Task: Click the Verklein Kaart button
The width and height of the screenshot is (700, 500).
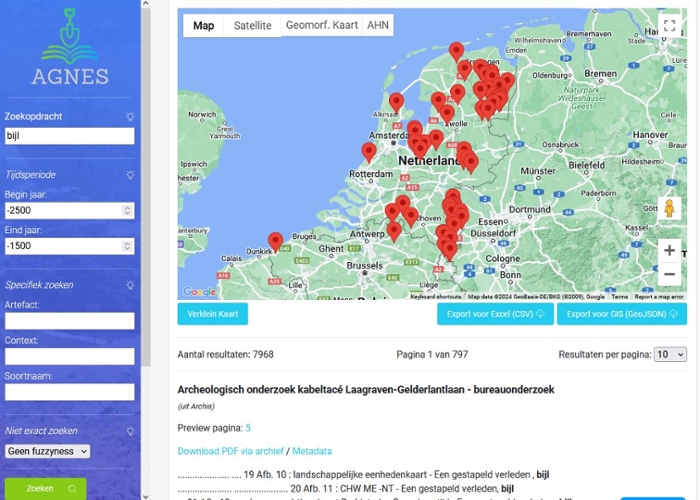Action: pos(212,314)
